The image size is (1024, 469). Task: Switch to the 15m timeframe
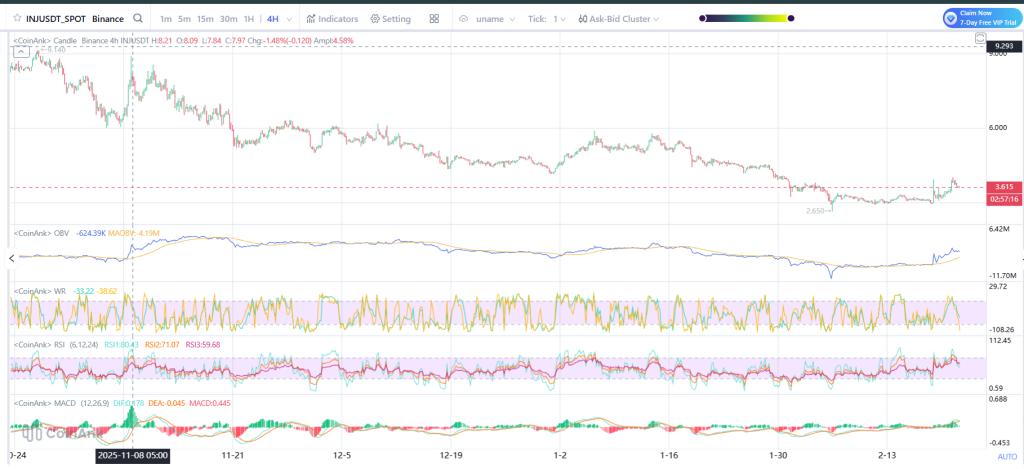(x=204, y=18)
